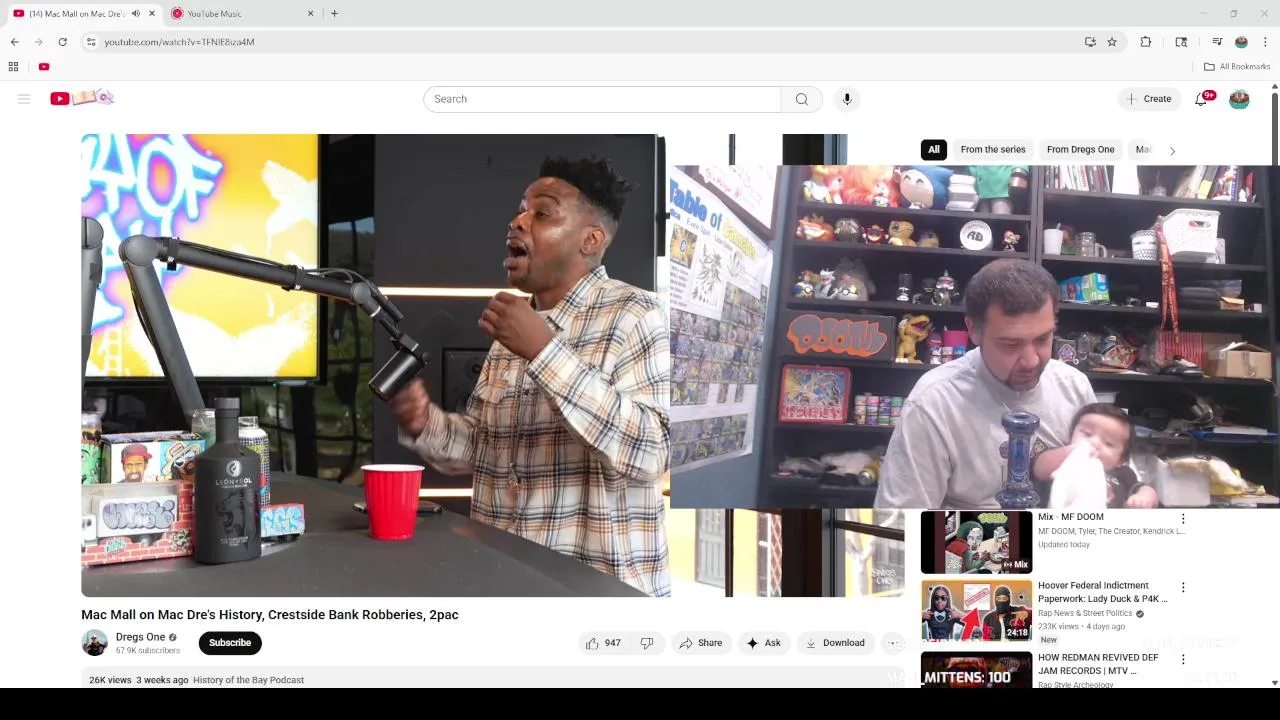Reload the YouTube page
The image size is (1280, 720).
(x=62, y=42)
